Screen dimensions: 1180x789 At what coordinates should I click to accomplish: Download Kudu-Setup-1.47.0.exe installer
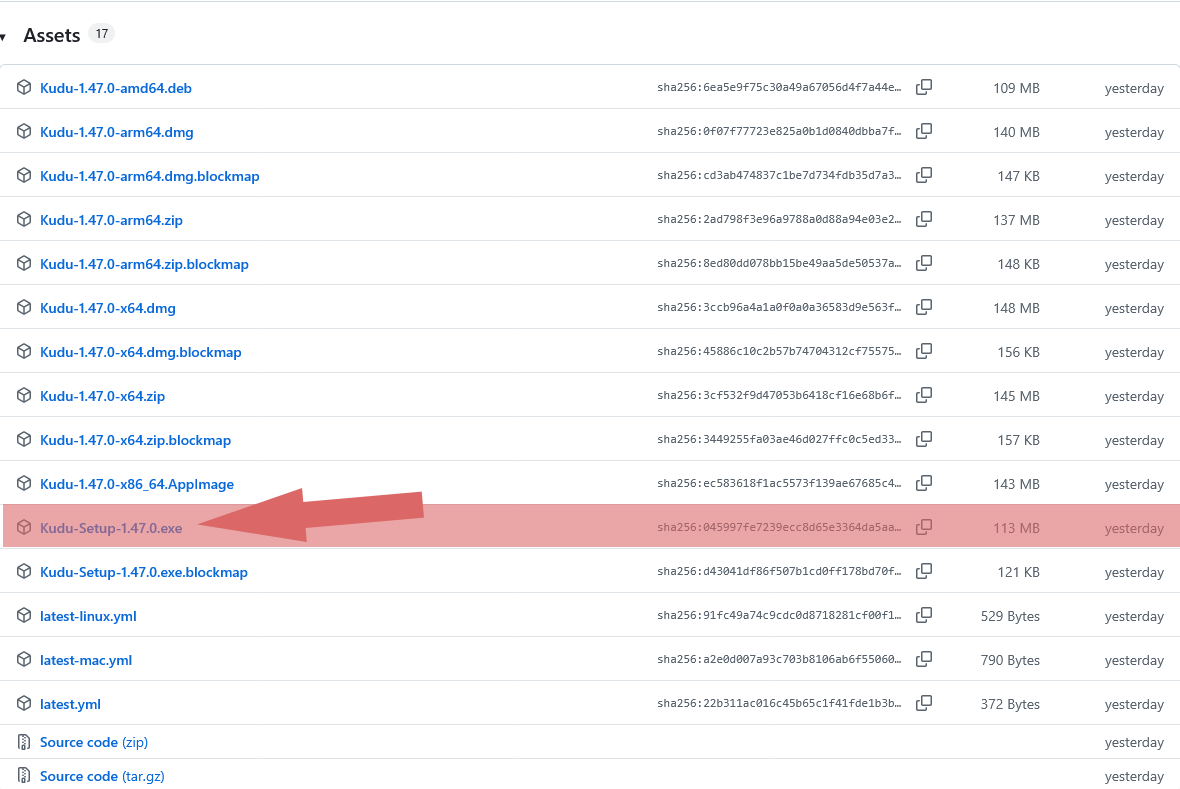pos(111,528)
